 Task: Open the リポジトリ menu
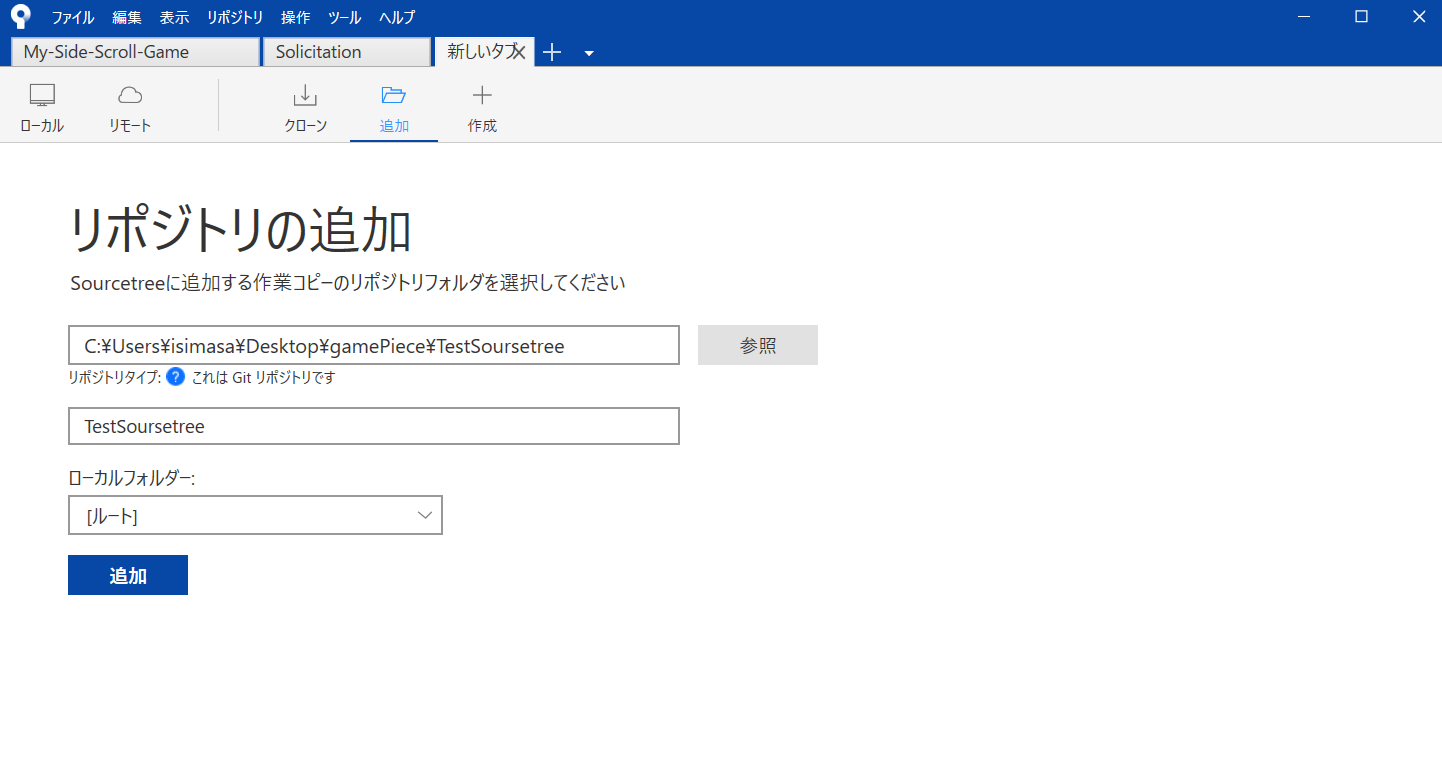pos(235,18)
